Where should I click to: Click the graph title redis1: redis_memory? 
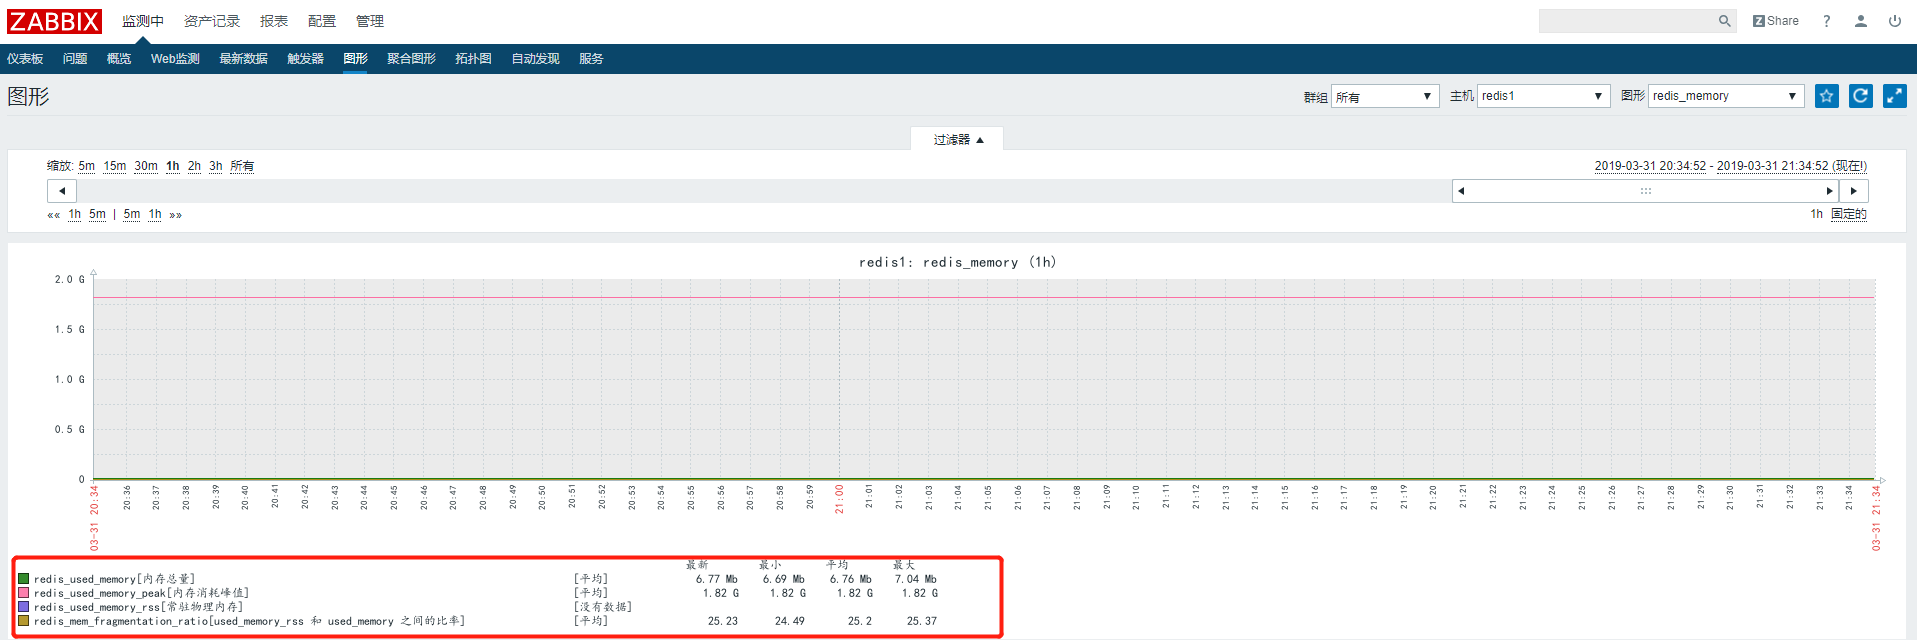[957, 262]
